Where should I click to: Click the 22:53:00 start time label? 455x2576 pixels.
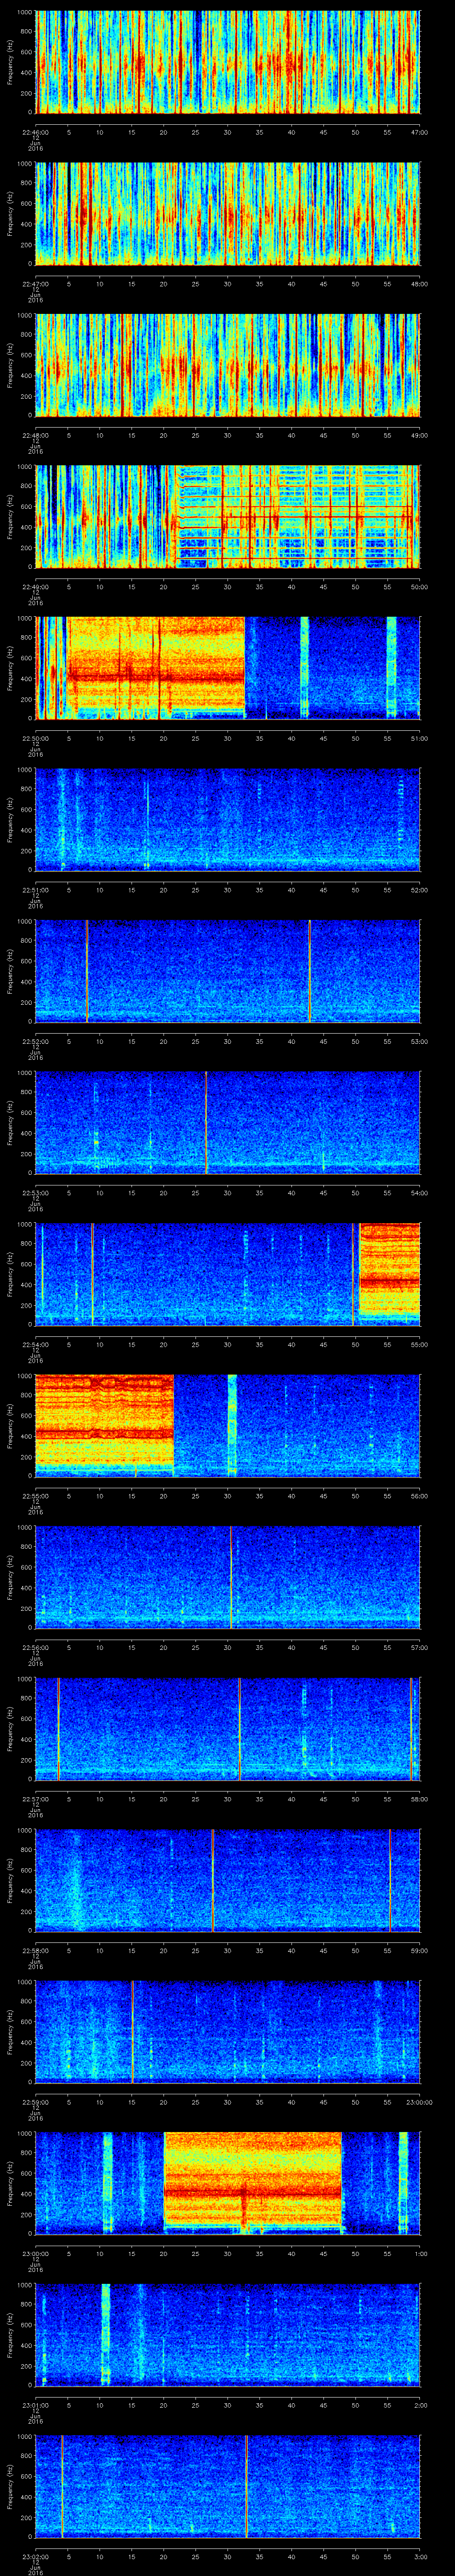[35, 1193]
